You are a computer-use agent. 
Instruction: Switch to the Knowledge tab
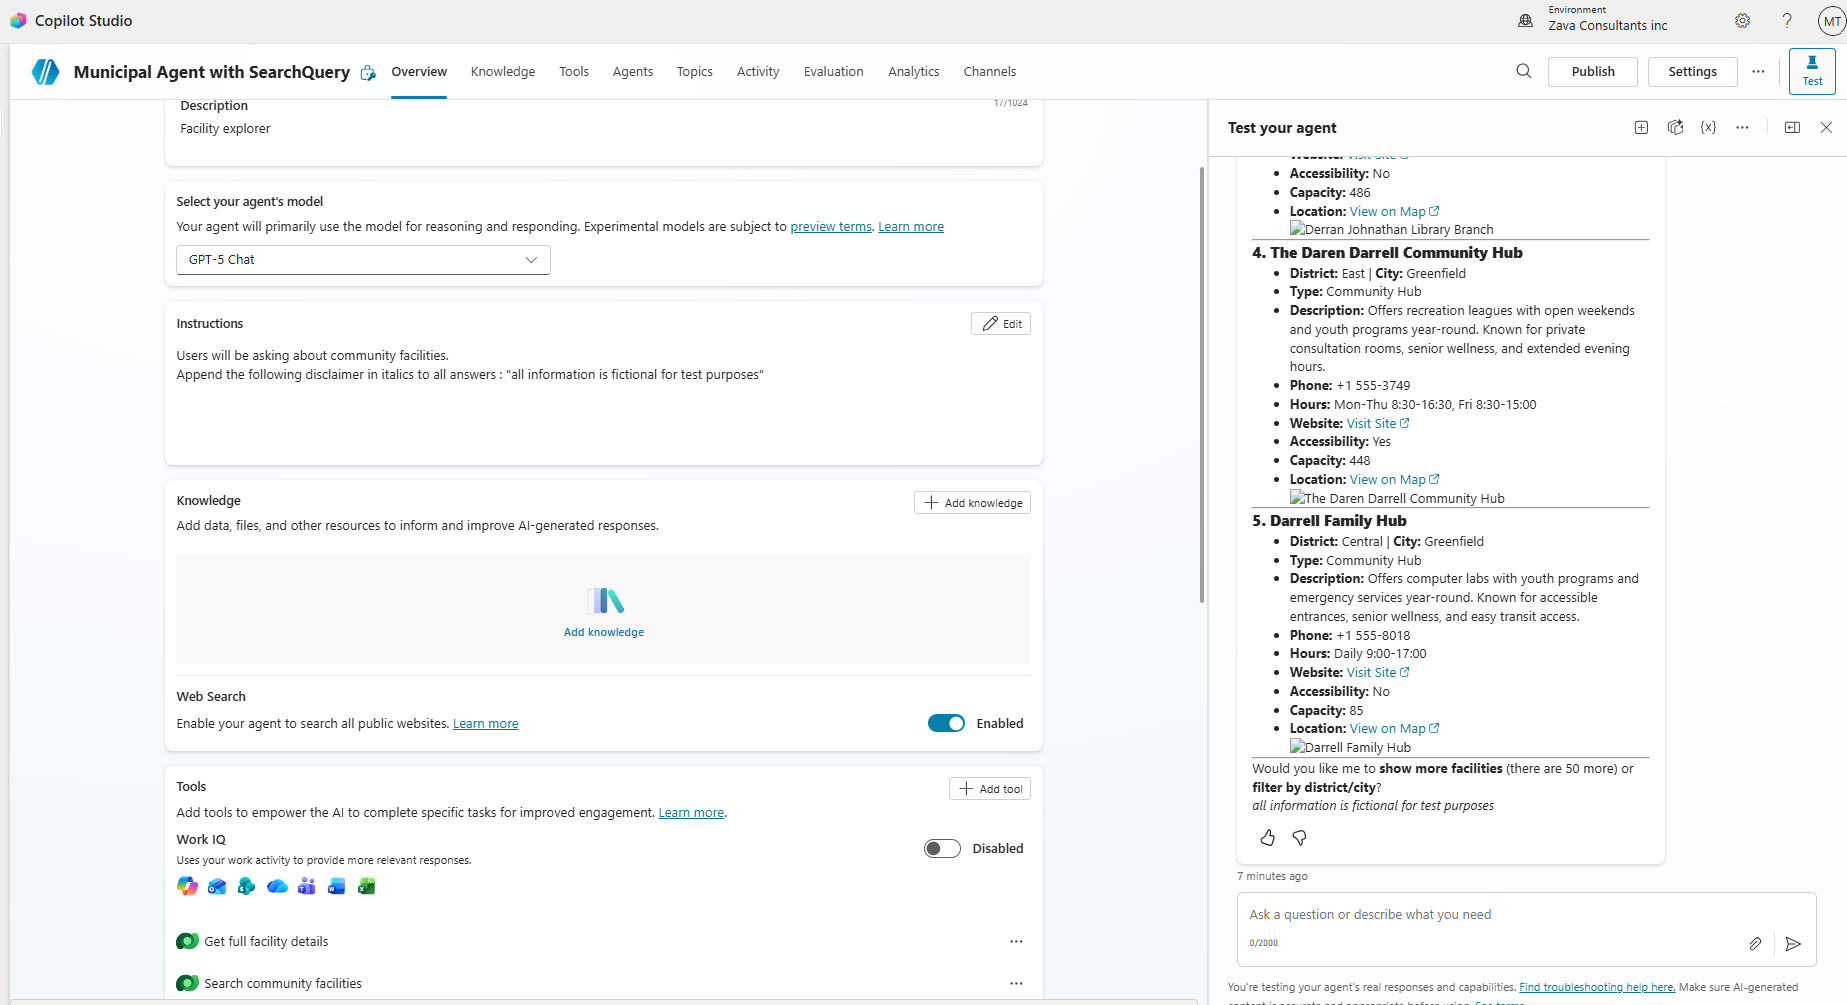coord(502,72)
